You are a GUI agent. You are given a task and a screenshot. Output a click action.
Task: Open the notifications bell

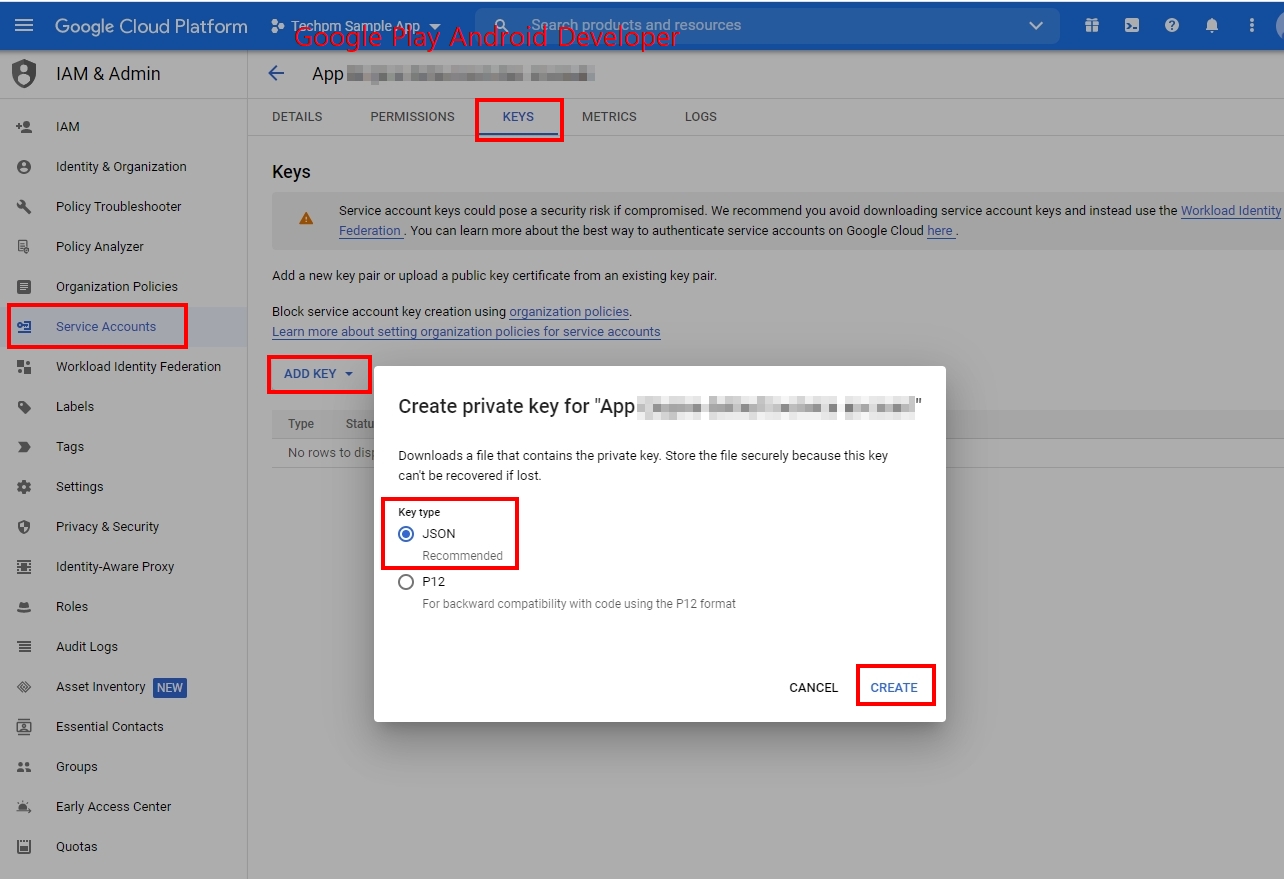point(1212,26)
